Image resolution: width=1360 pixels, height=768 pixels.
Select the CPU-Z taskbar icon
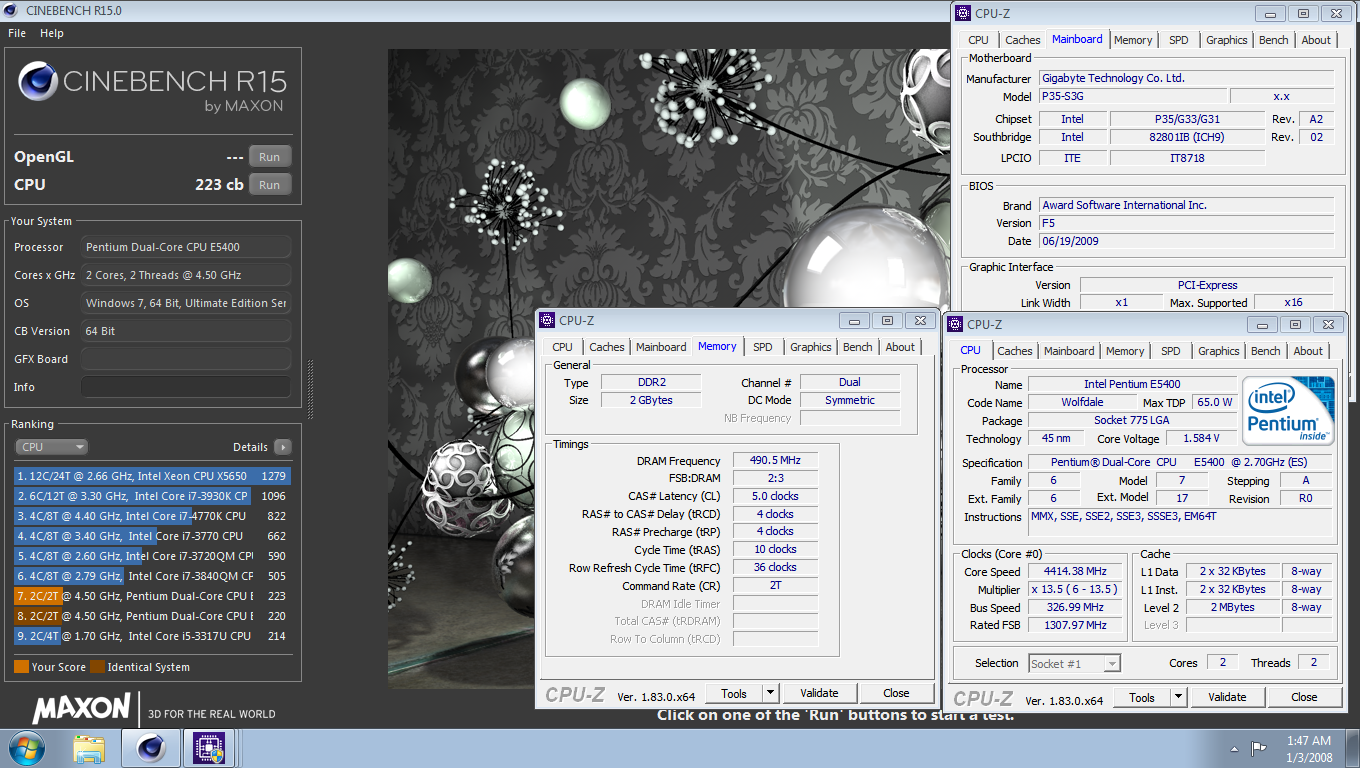[x=209, y=748]
